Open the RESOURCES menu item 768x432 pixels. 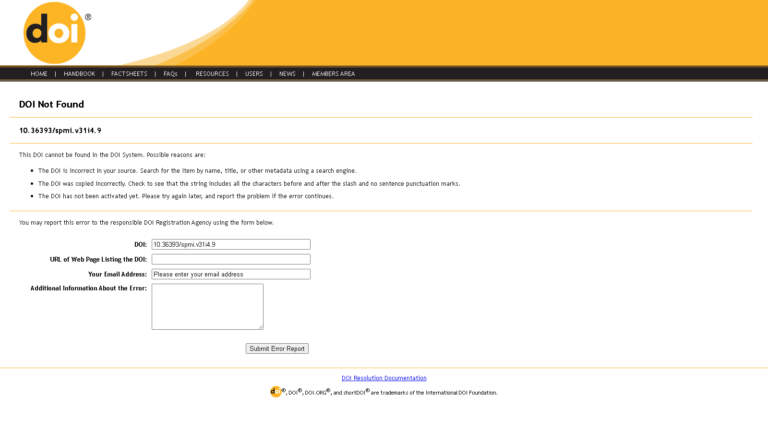point(212,74)
